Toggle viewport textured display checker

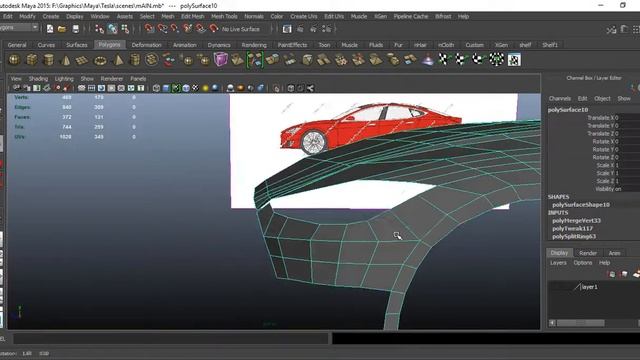[196, 88]
